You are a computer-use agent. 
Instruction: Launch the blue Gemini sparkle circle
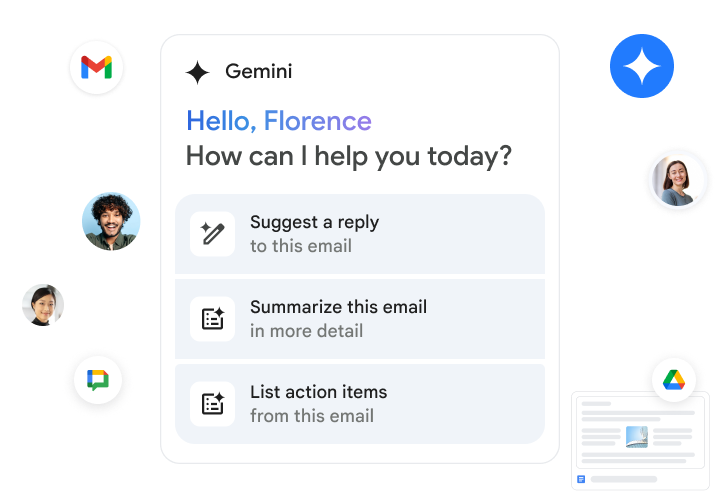point(642,66)
